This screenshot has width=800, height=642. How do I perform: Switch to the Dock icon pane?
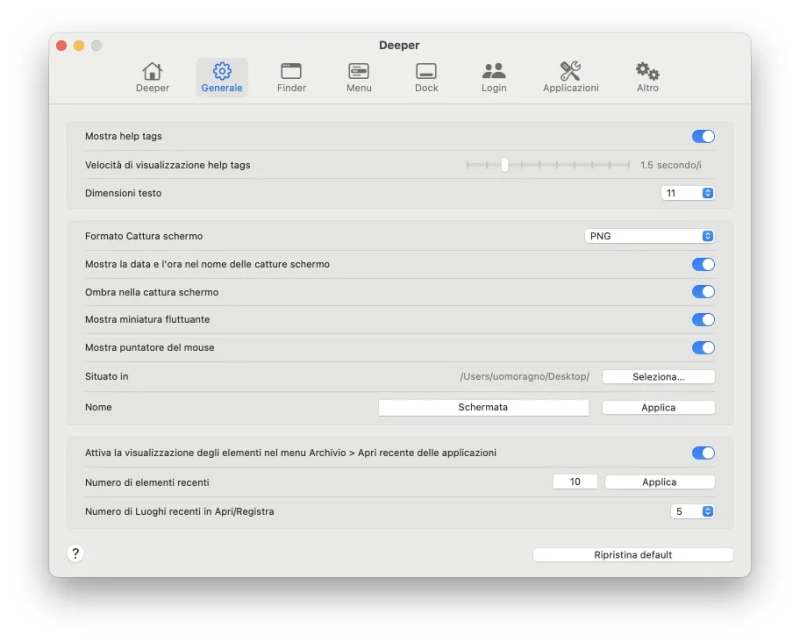click(x=426, y=72)
